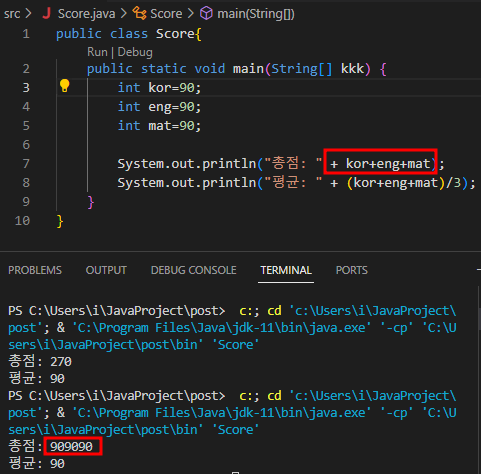Click the "평균: " string on line 8
Viewport: 481px width, 474px height.
click(x=293, y=182)
